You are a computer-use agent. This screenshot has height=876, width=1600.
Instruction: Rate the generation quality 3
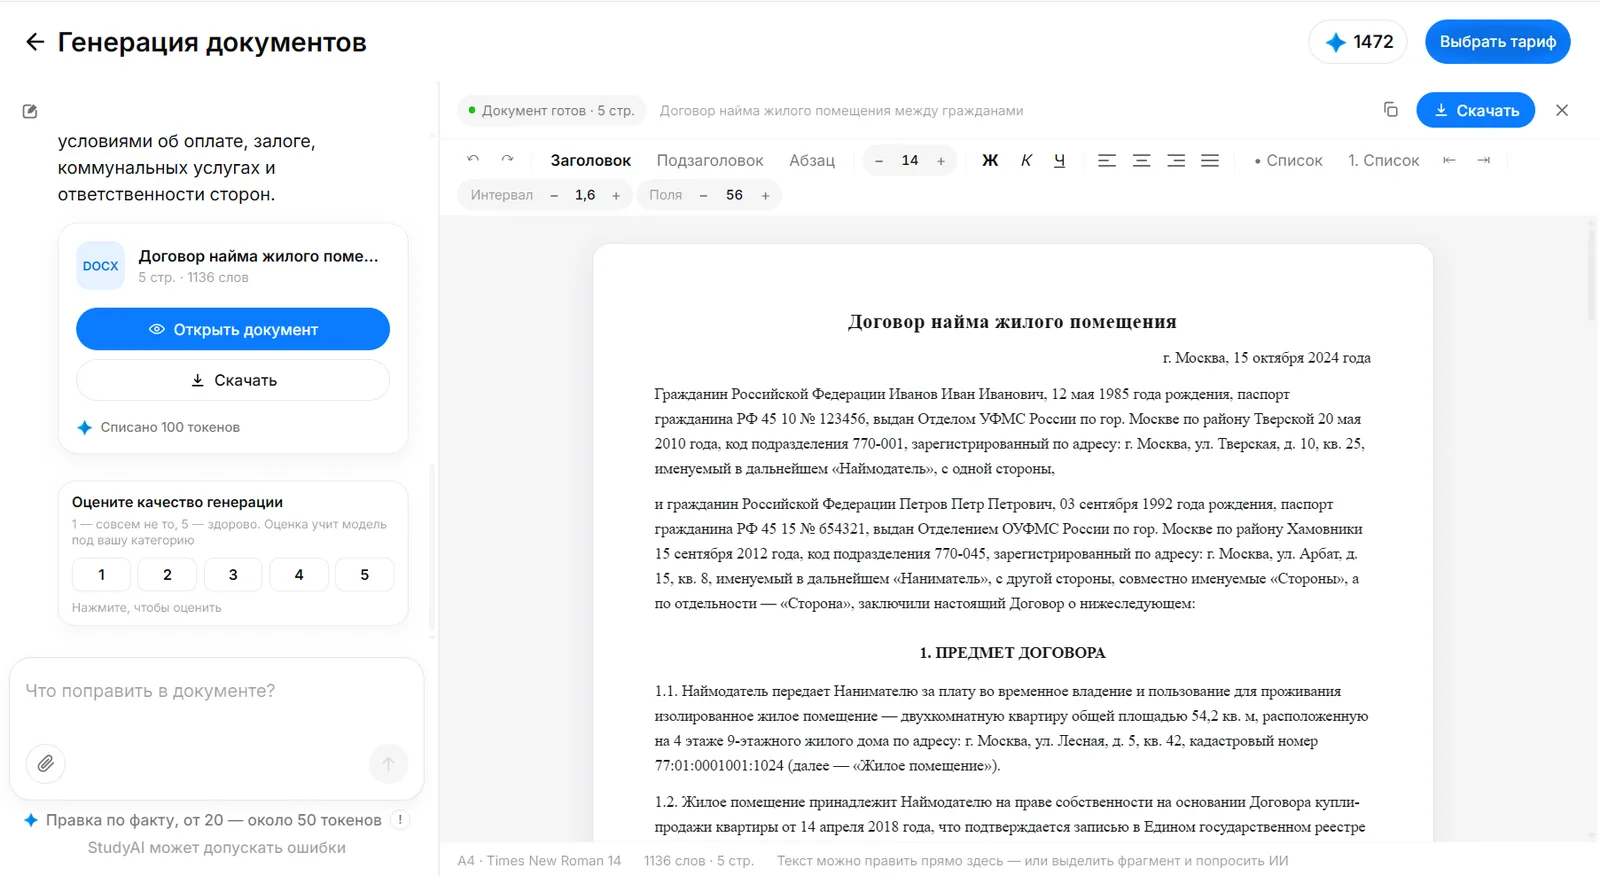pyautogui.click(x=233, y=574)
